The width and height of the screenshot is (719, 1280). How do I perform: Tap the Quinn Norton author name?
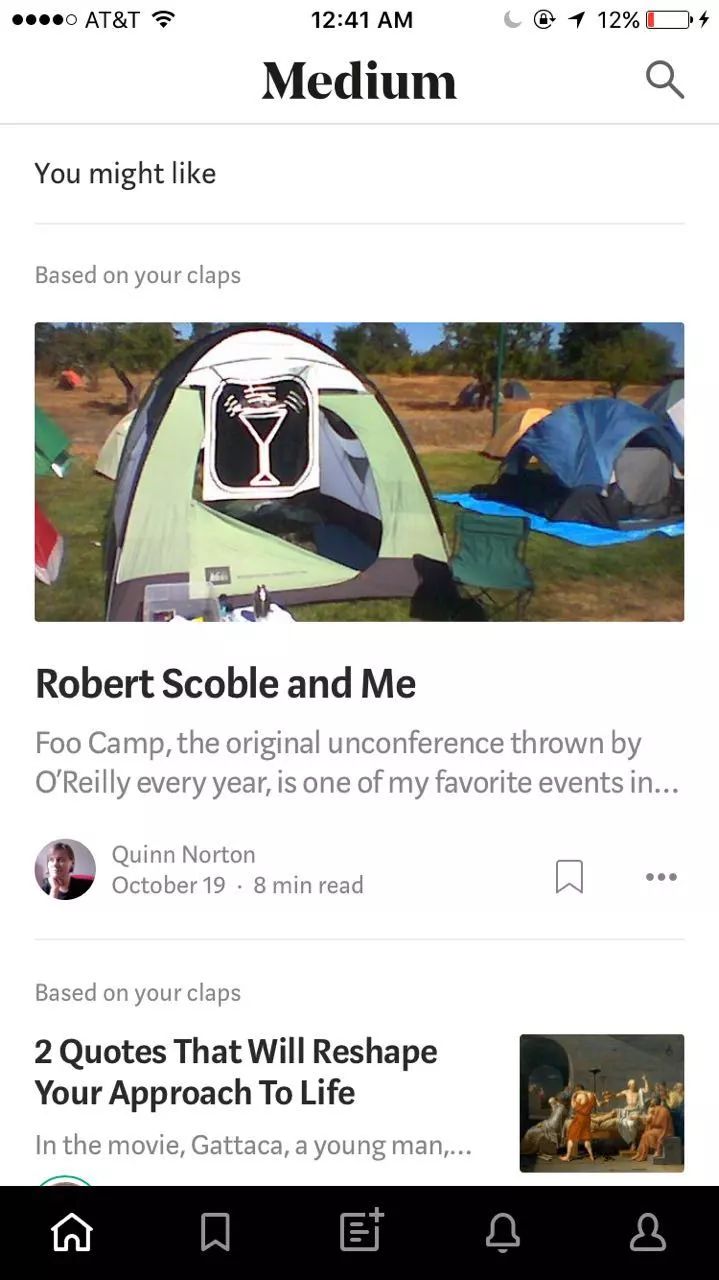click(183, 854)
